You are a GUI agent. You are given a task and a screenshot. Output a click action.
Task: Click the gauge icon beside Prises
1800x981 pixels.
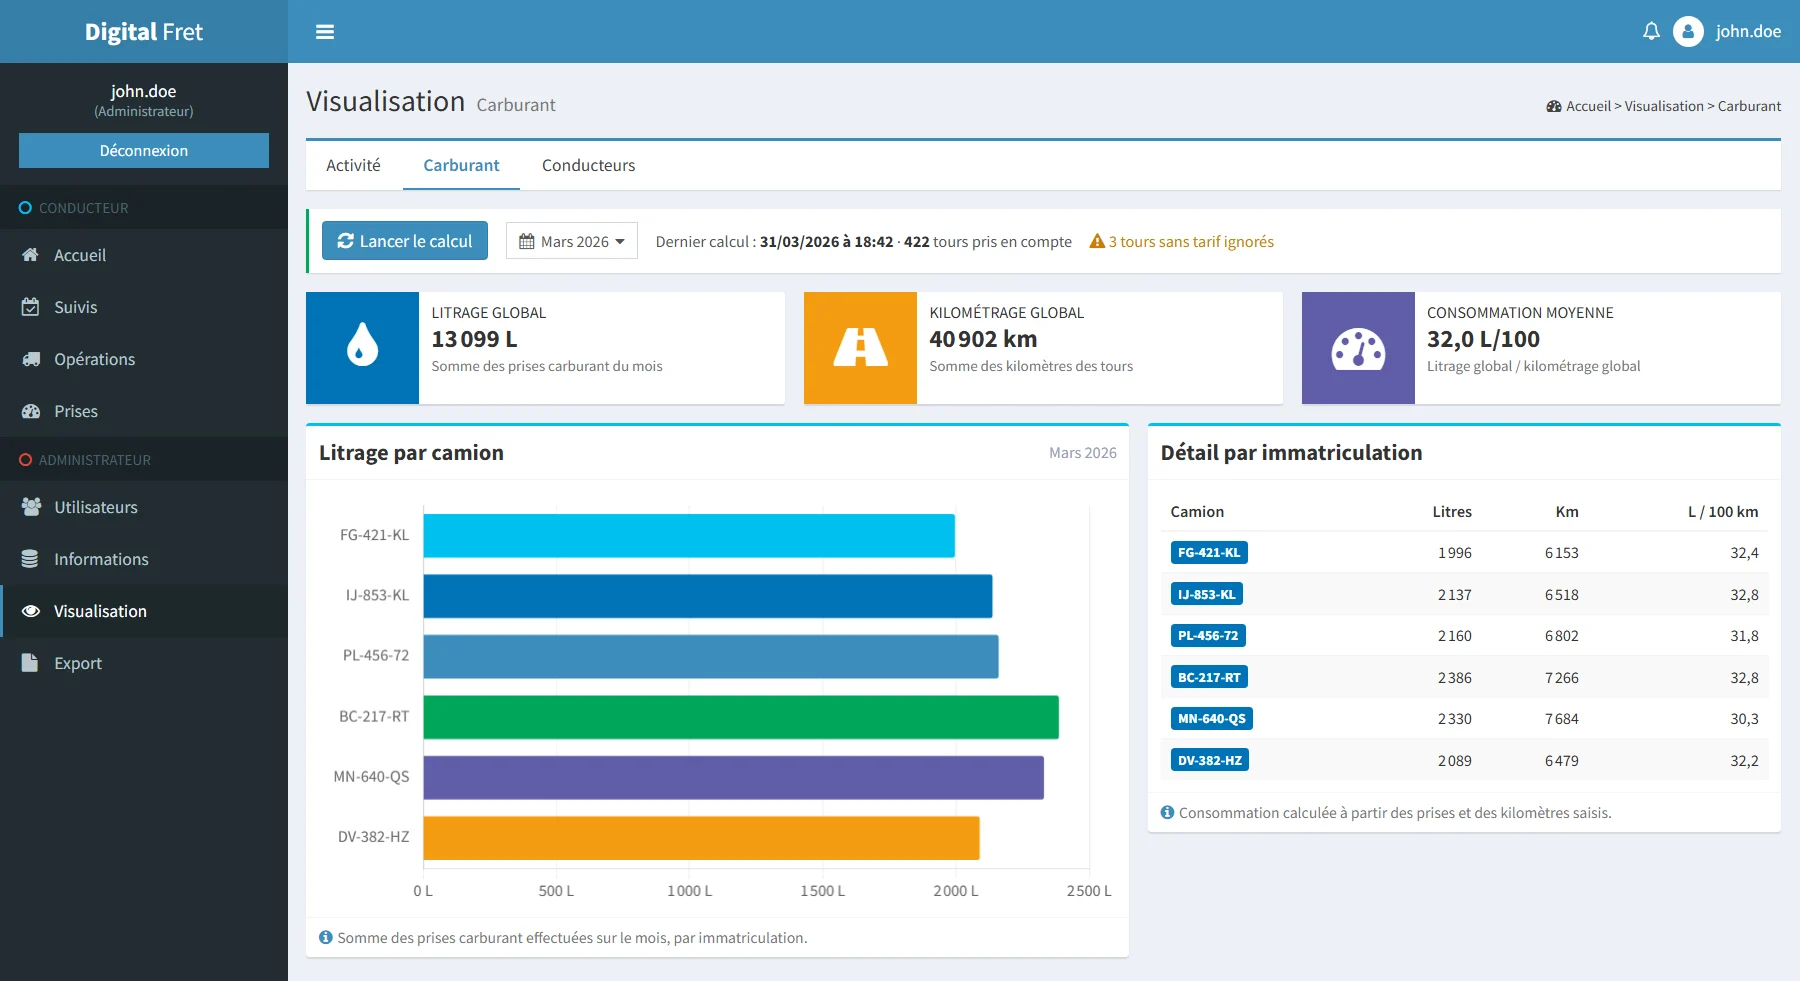pyautogui.click(x=31, y=411)
